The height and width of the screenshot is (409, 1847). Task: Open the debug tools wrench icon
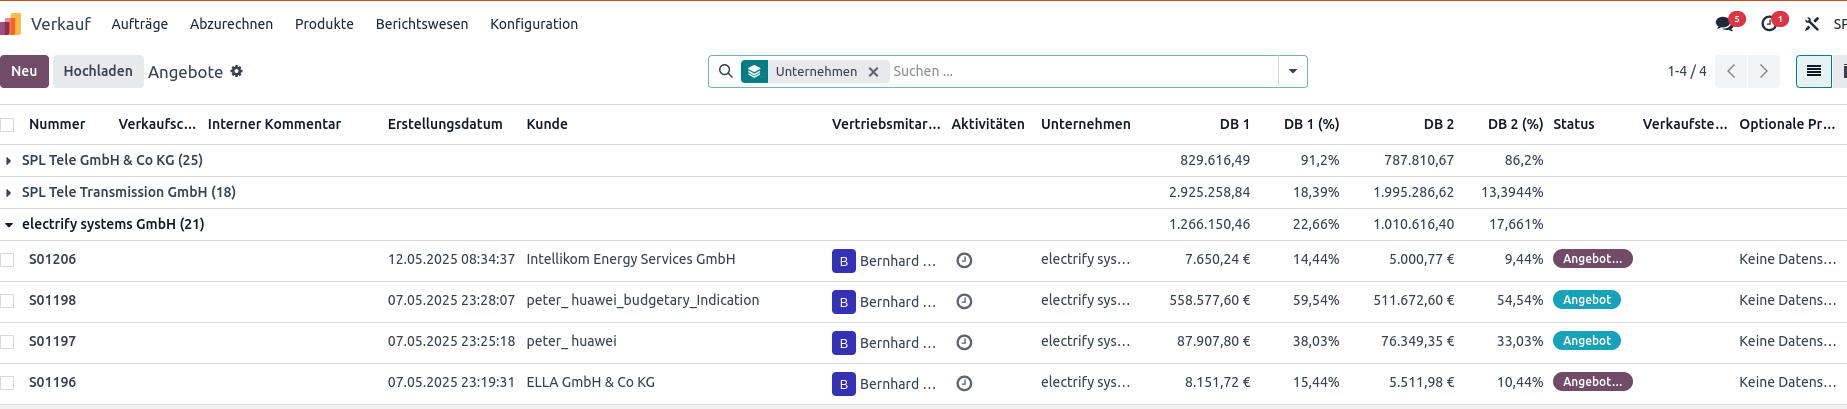[x=1812, y=24]
